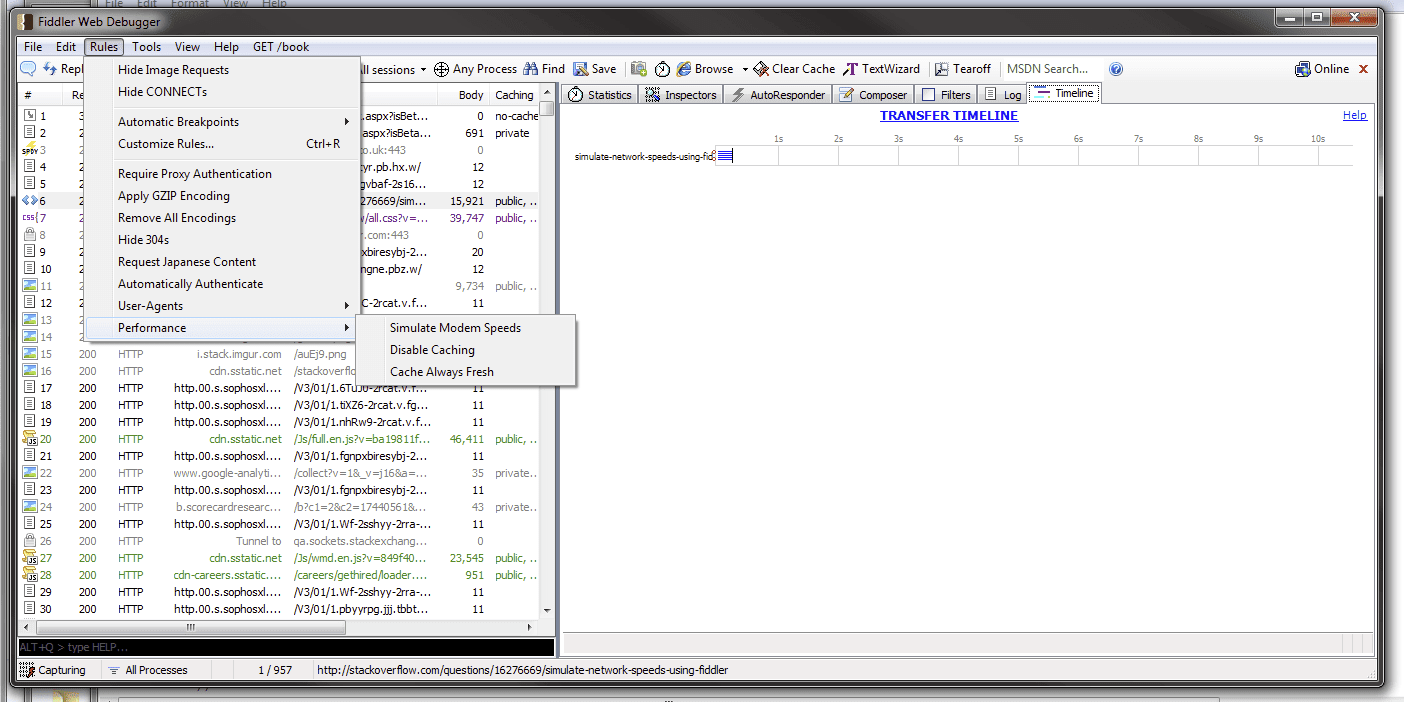Select Simulate Modem Speeds

pyautogui.click(x=455, y=327)
